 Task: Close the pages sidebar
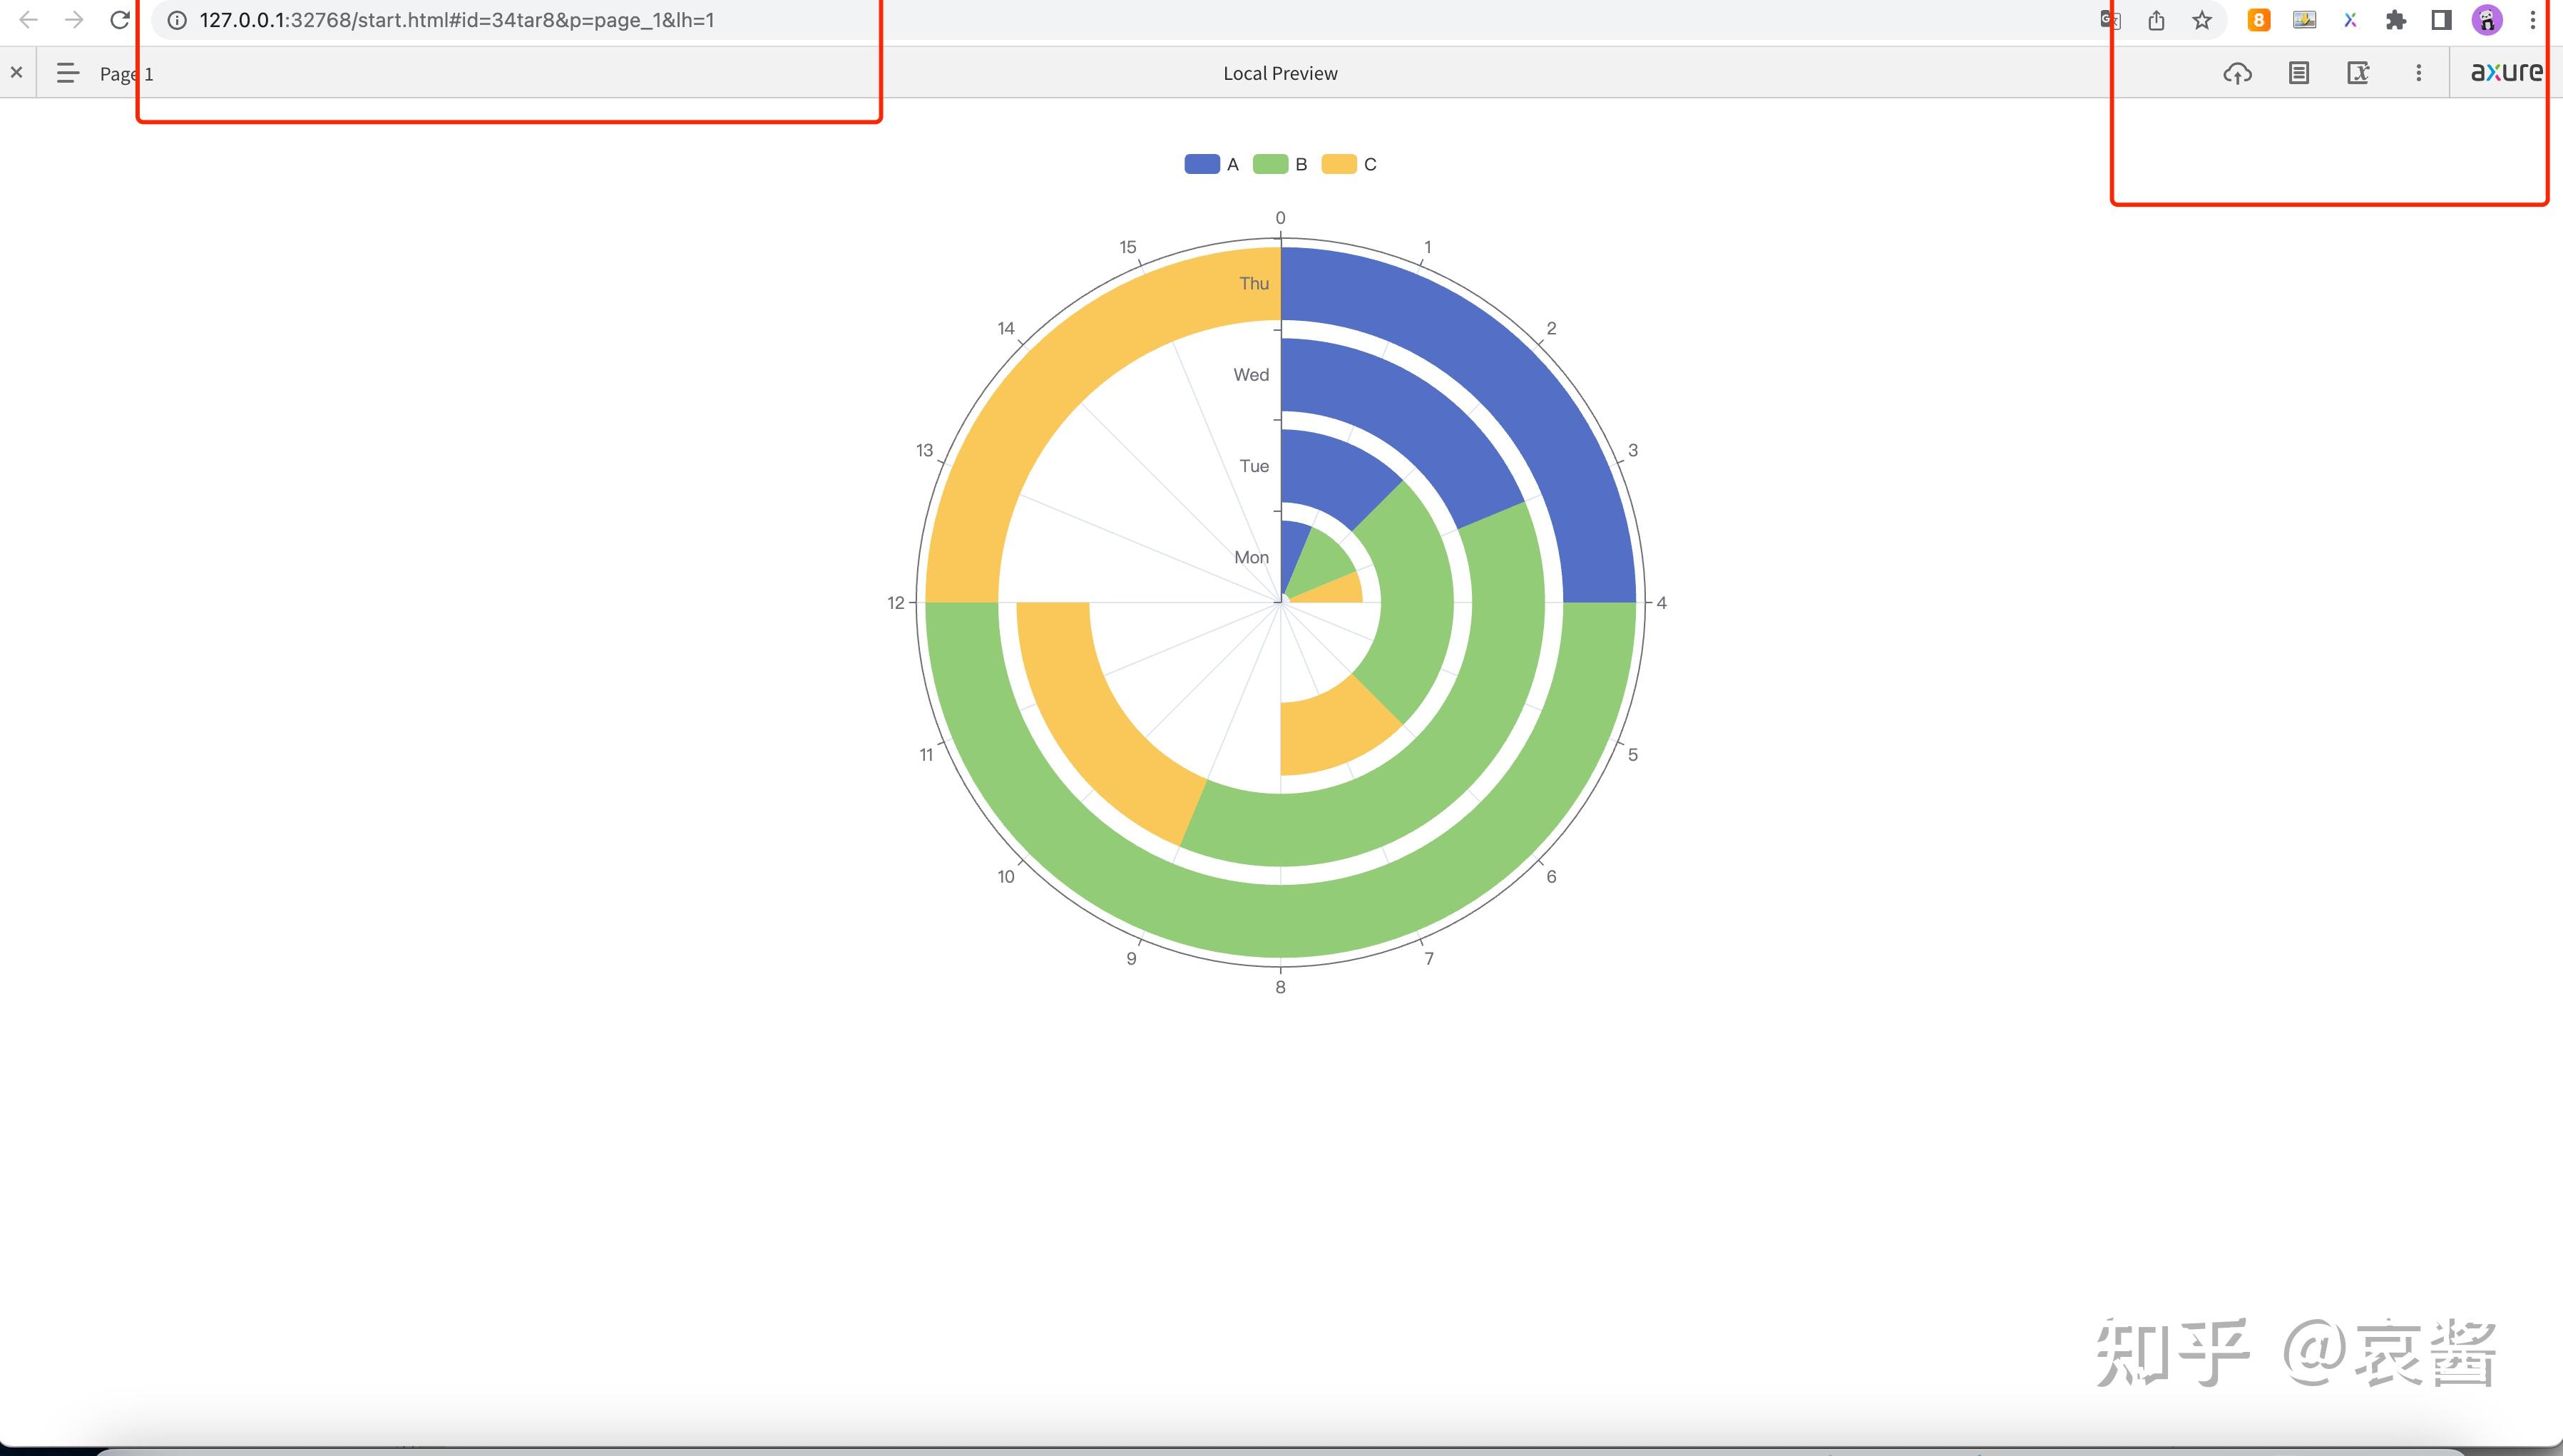(x=16, y=71)
